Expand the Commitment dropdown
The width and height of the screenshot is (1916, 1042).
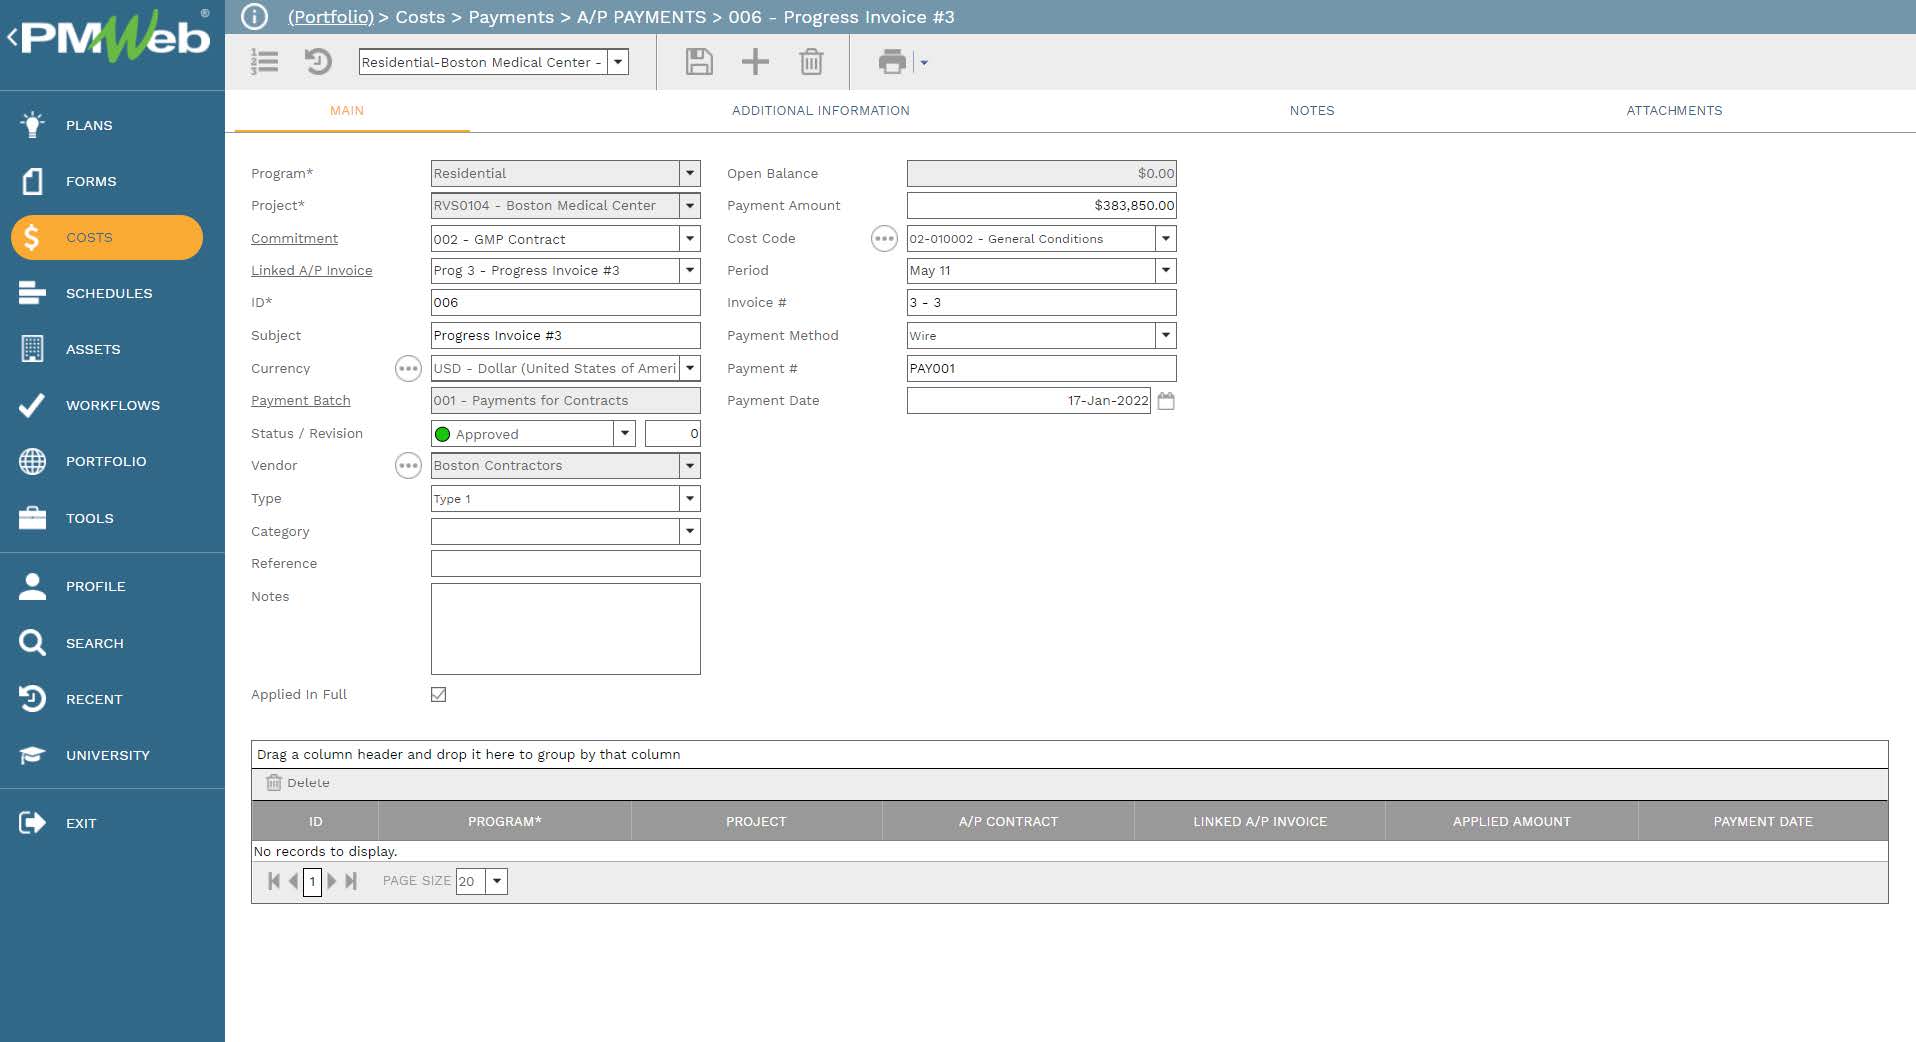tap(690, 239)
